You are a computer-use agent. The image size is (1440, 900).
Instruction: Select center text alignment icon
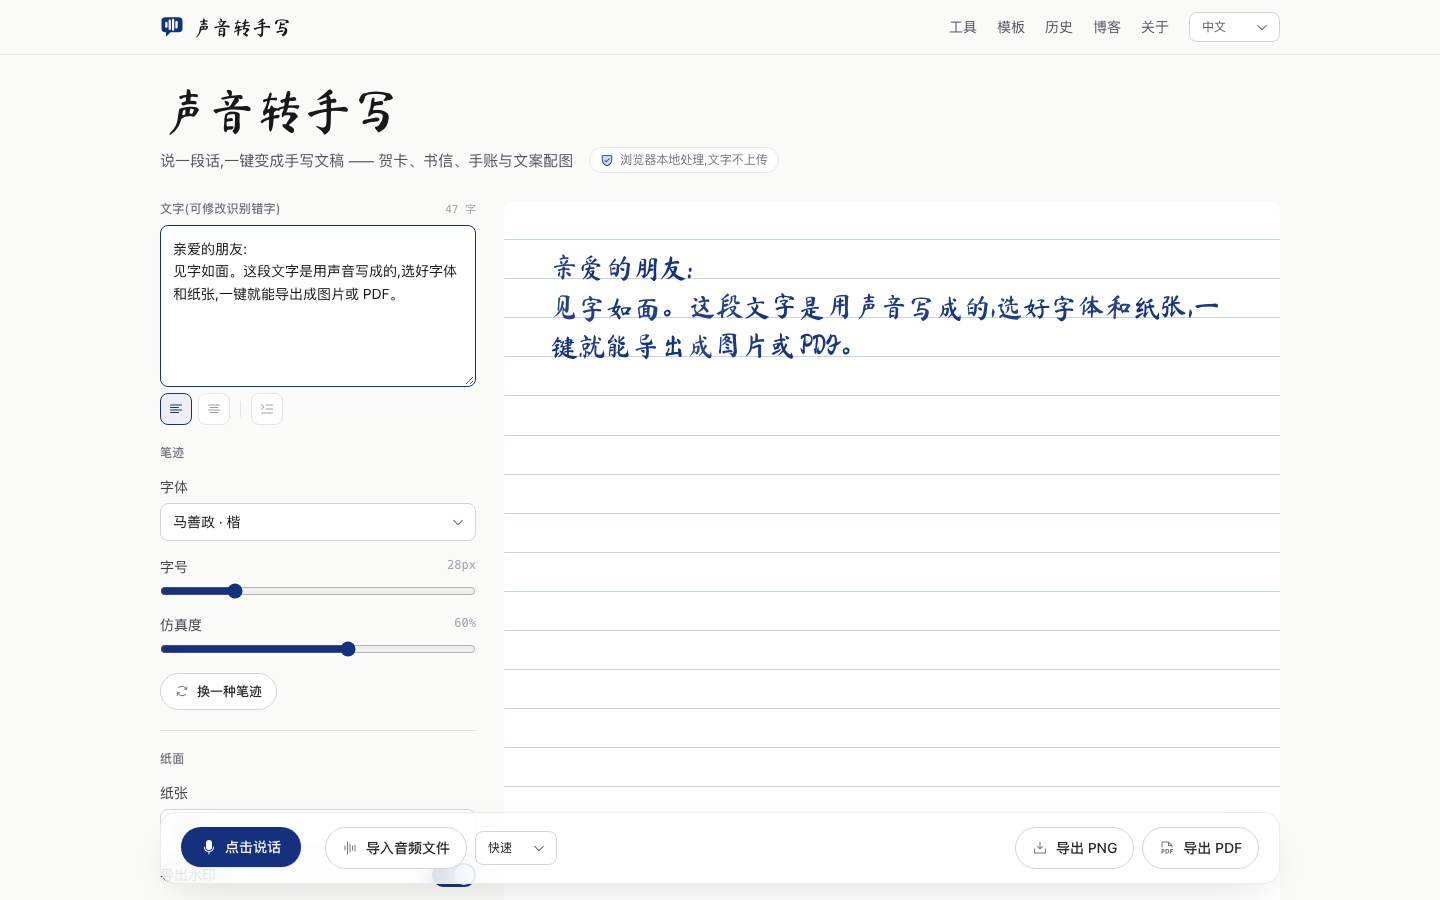(214, 409)
